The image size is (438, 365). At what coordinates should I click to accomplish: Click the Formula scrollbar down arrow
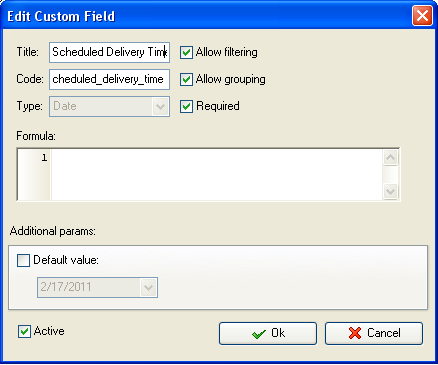(x=390, y=192)
